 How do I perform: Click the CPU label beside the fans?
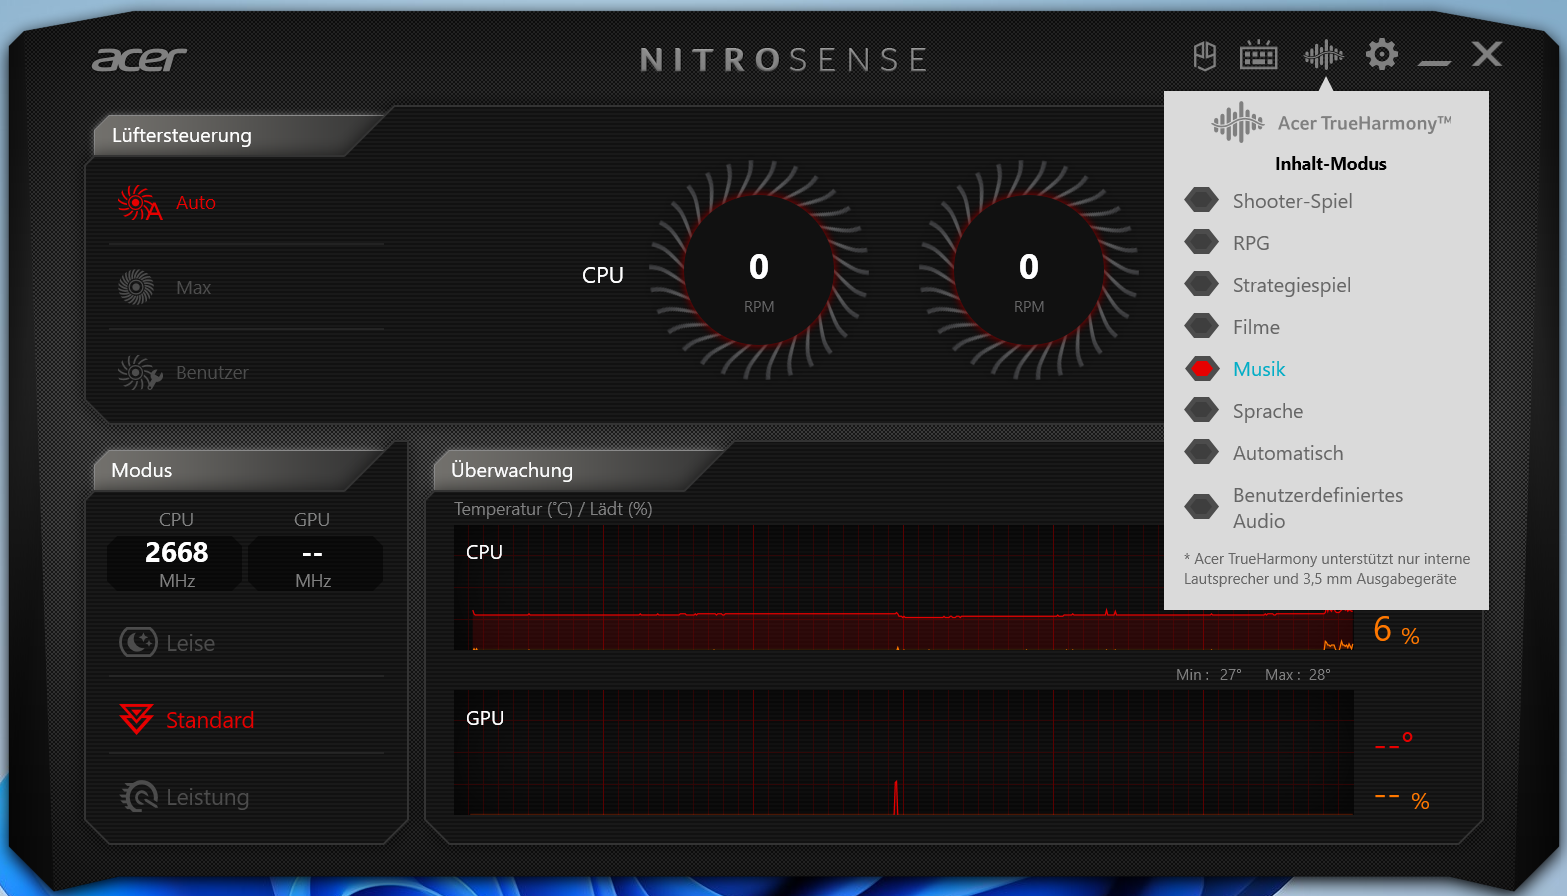click(603, 275)
